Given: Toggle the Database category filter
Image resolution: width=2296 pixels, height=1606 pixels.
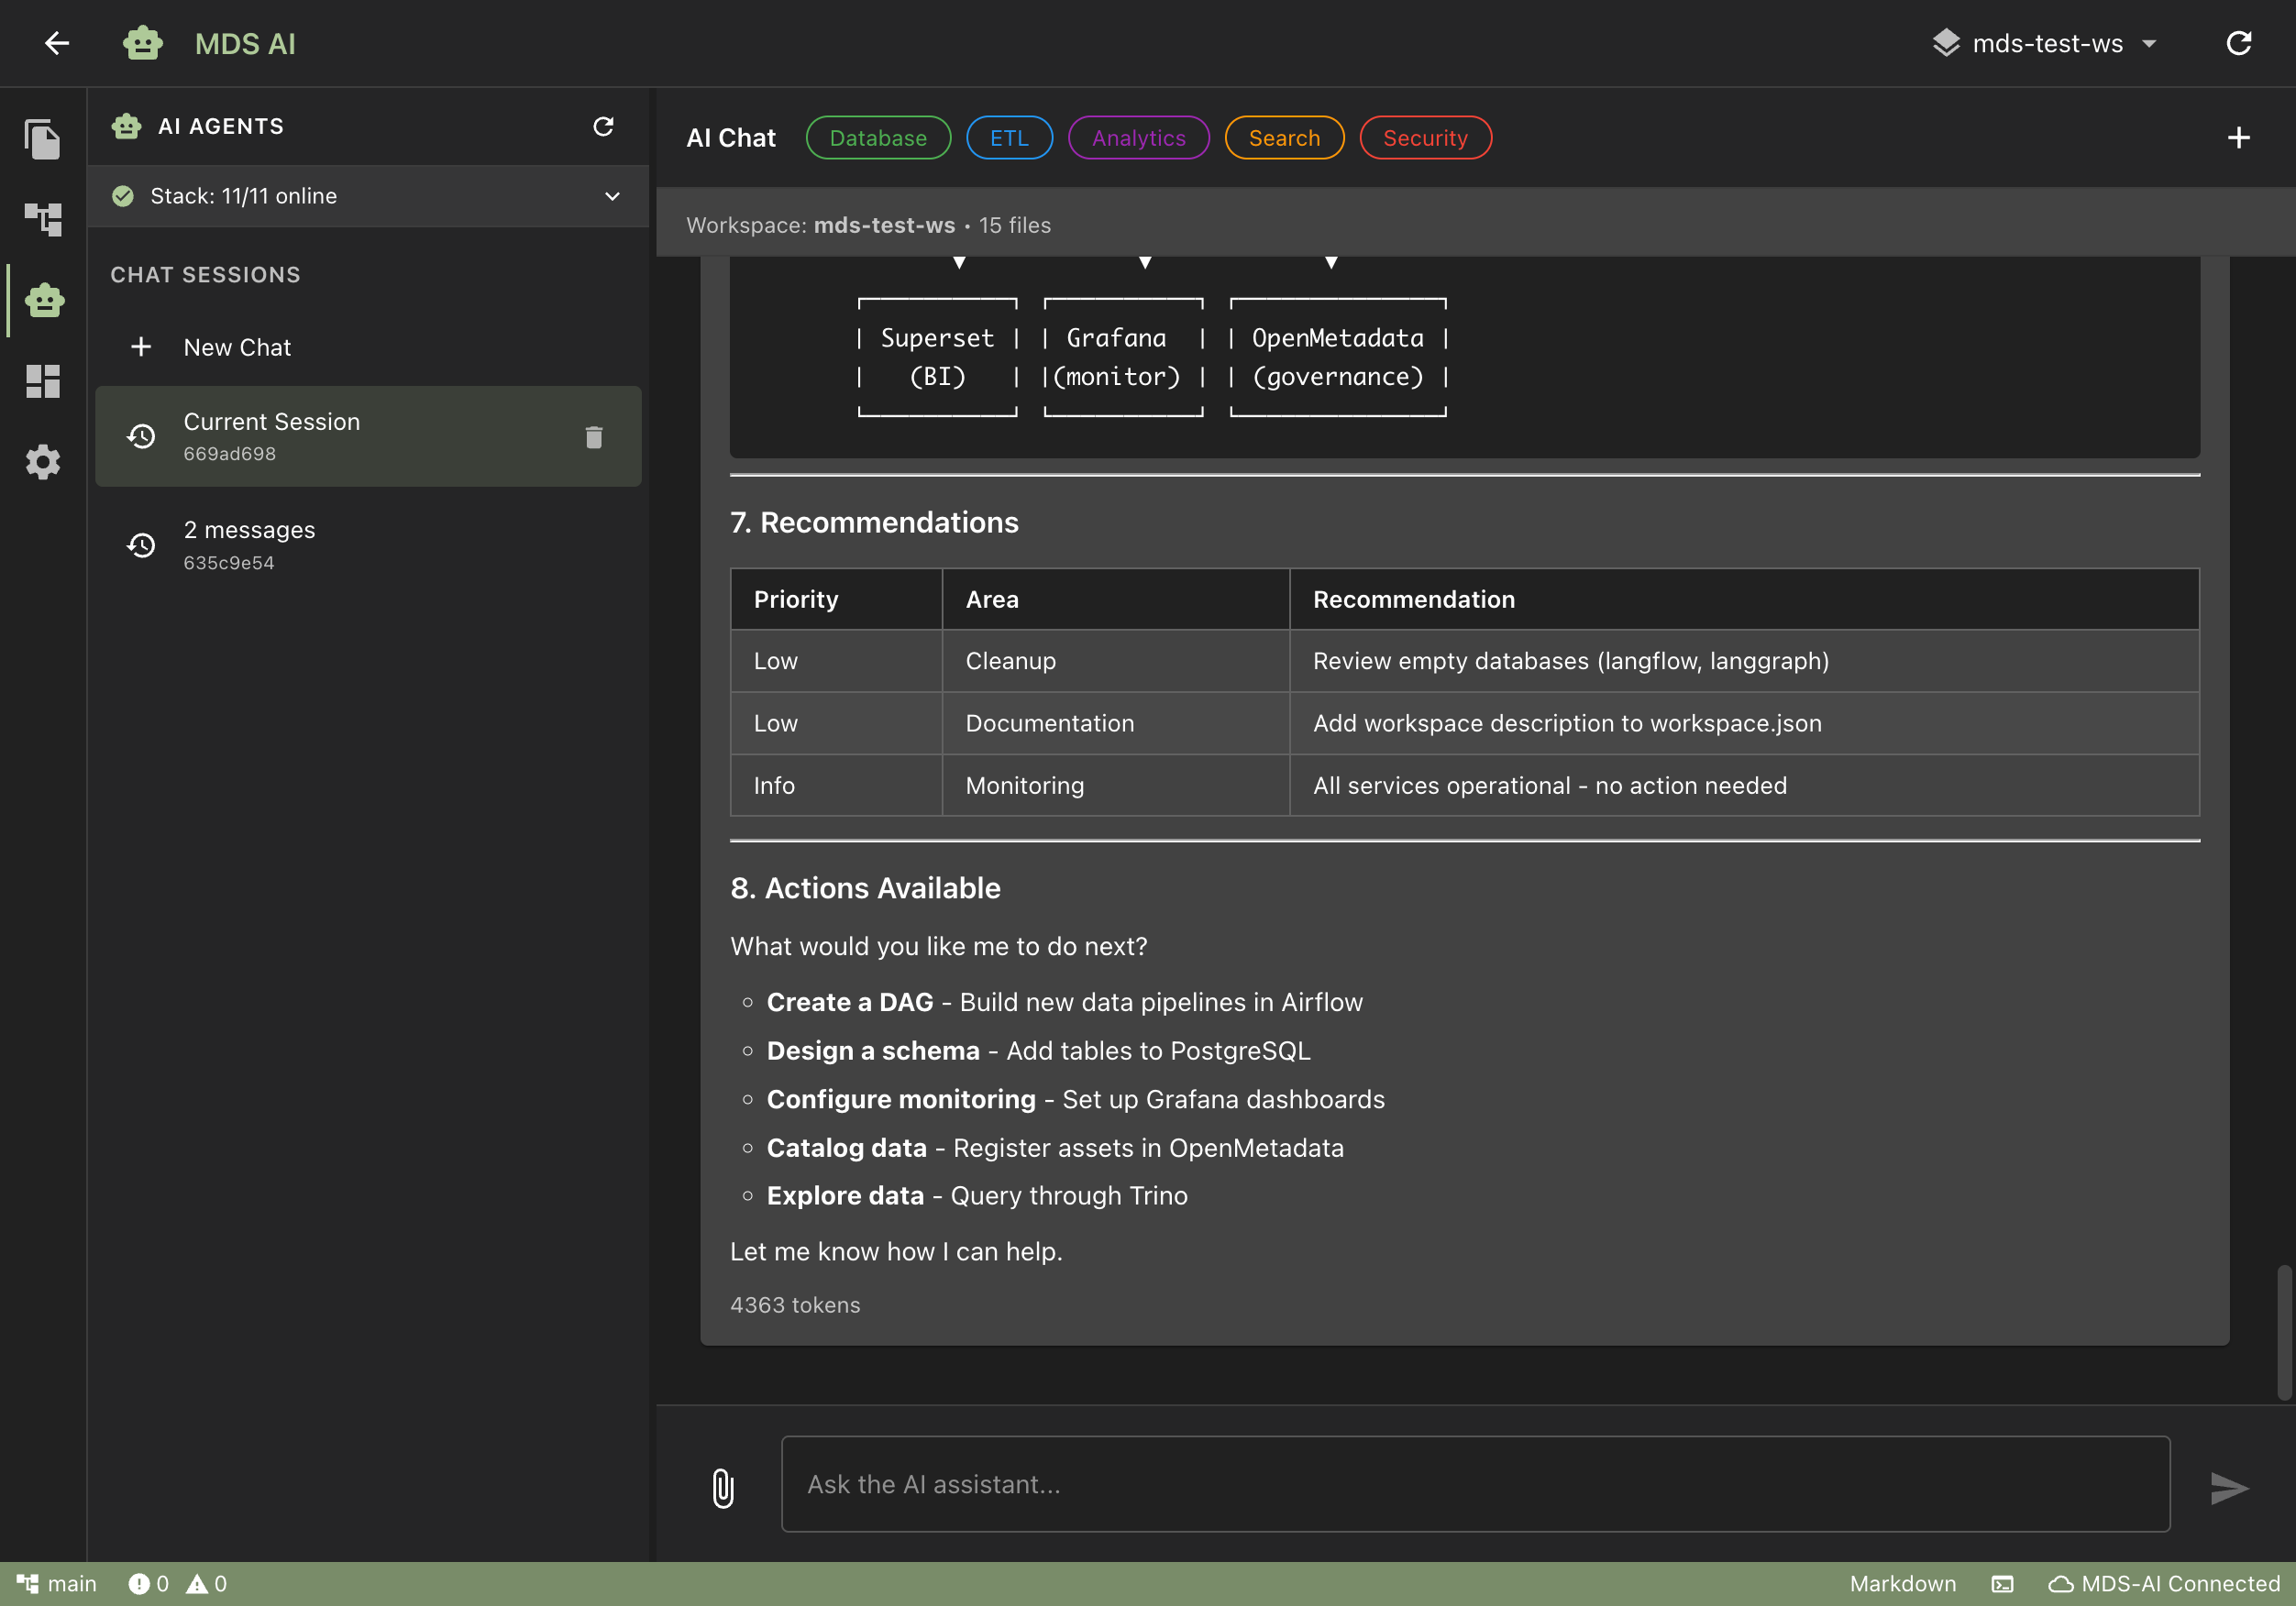Looking at the screenshot, I should coord(878,137).
